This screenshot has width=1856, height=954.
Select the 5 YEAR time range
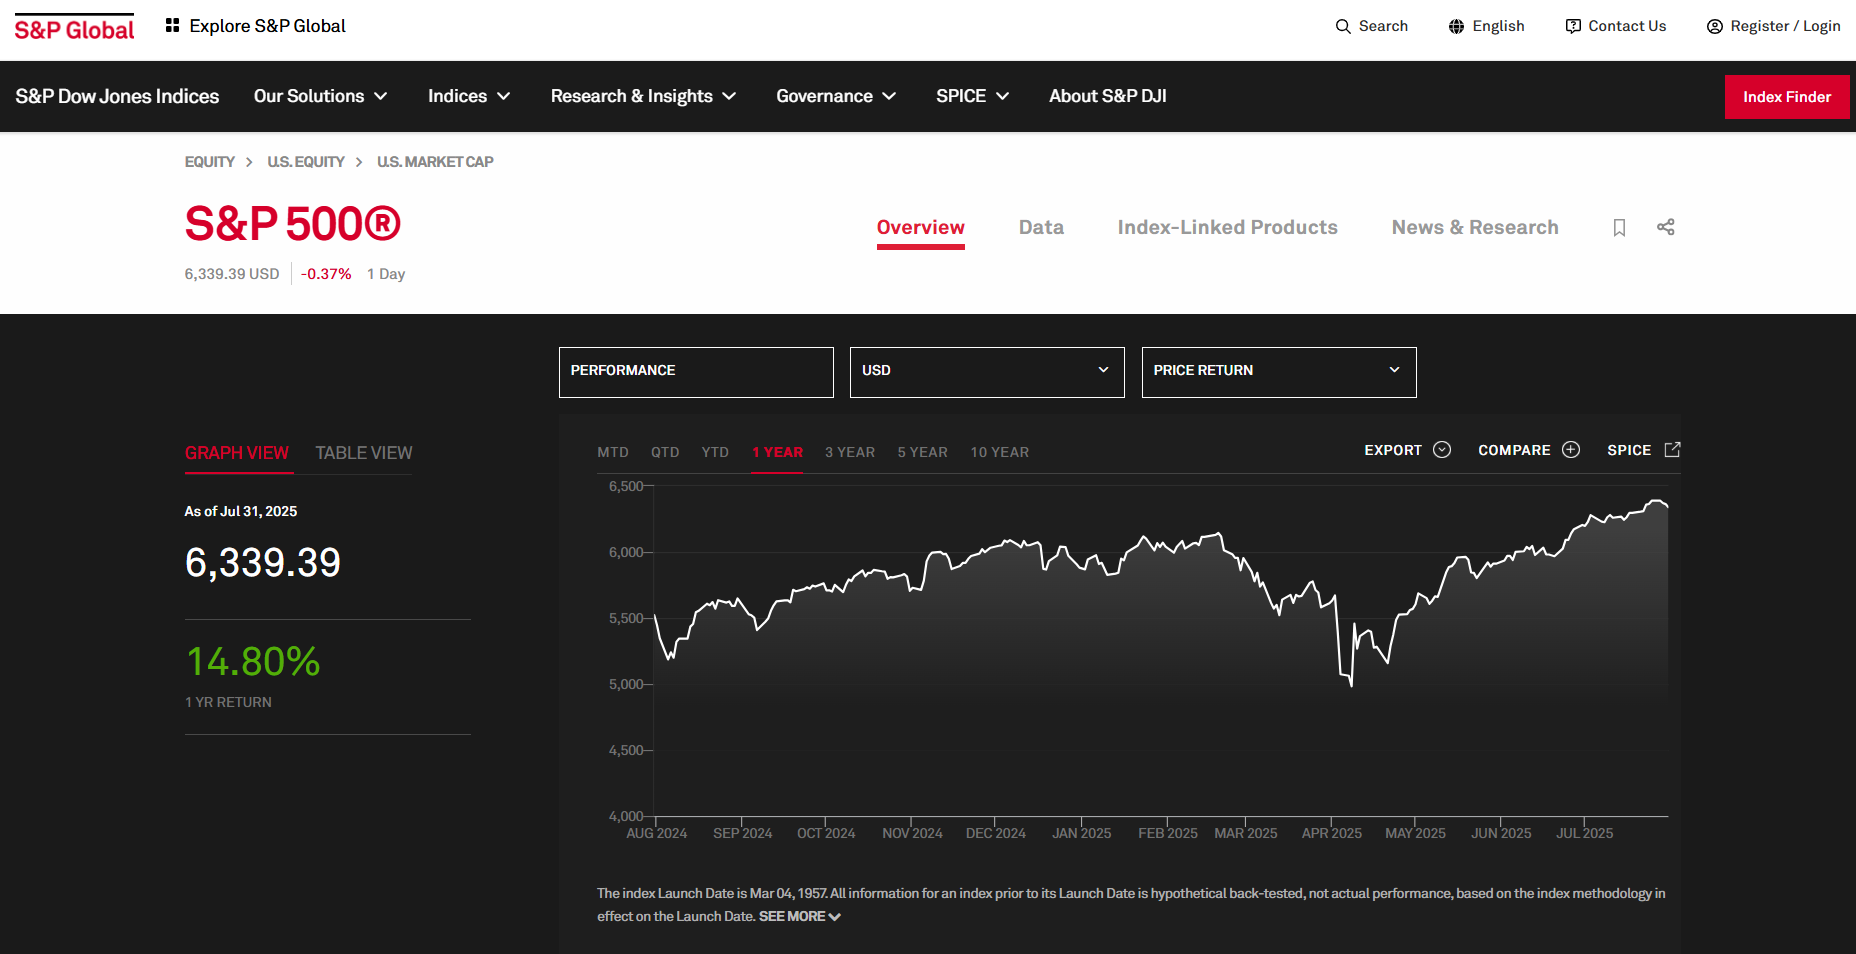coord(922,452)
